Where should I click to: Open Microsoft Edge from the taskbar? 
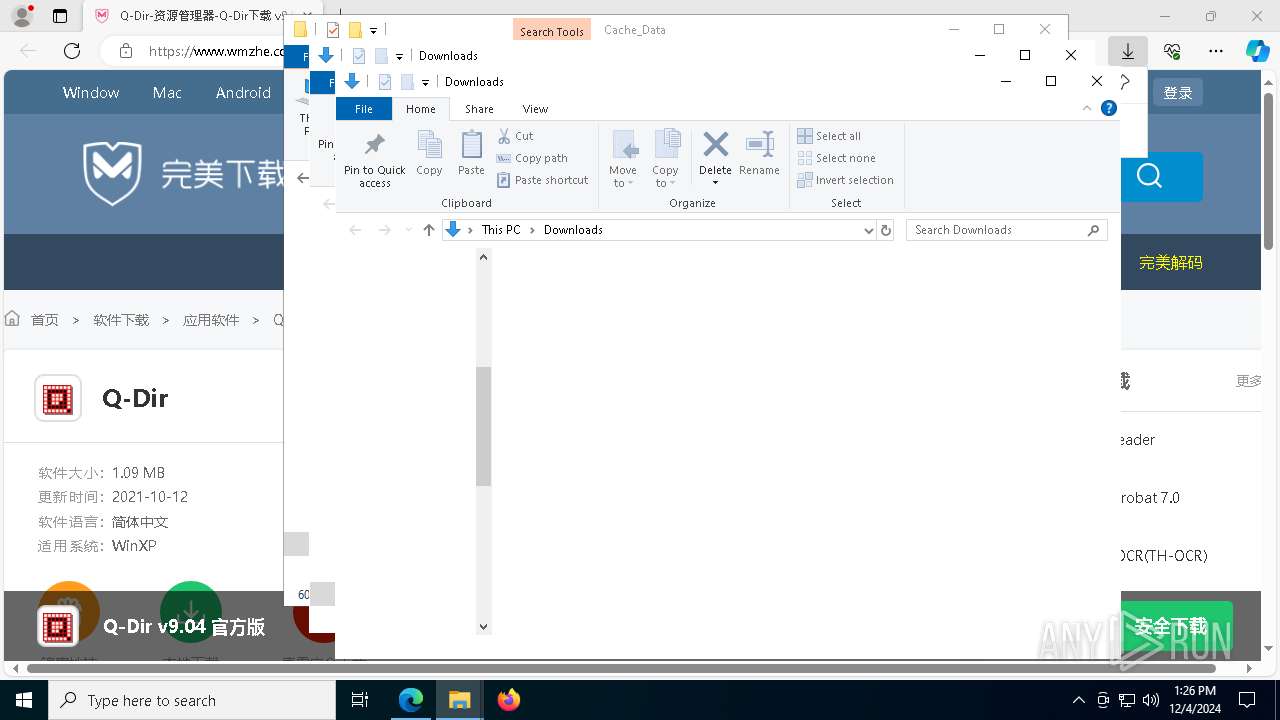pyautogui.click(x=411, y=700)
